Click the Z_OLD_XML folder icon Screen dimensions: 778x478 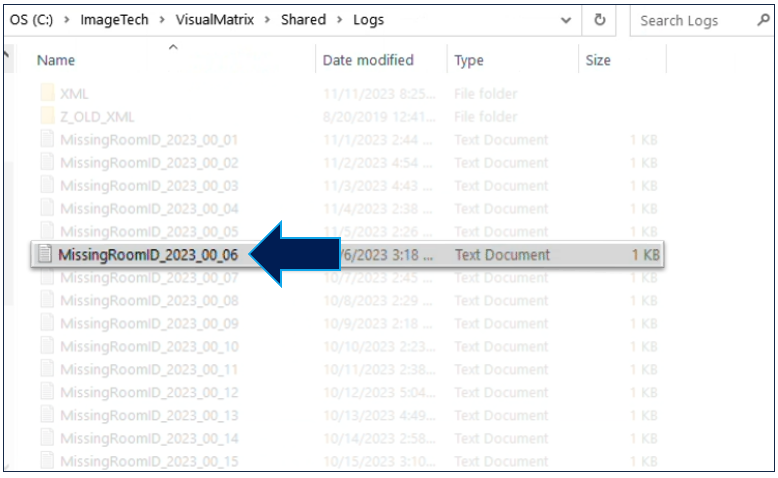tap(46, 117)
